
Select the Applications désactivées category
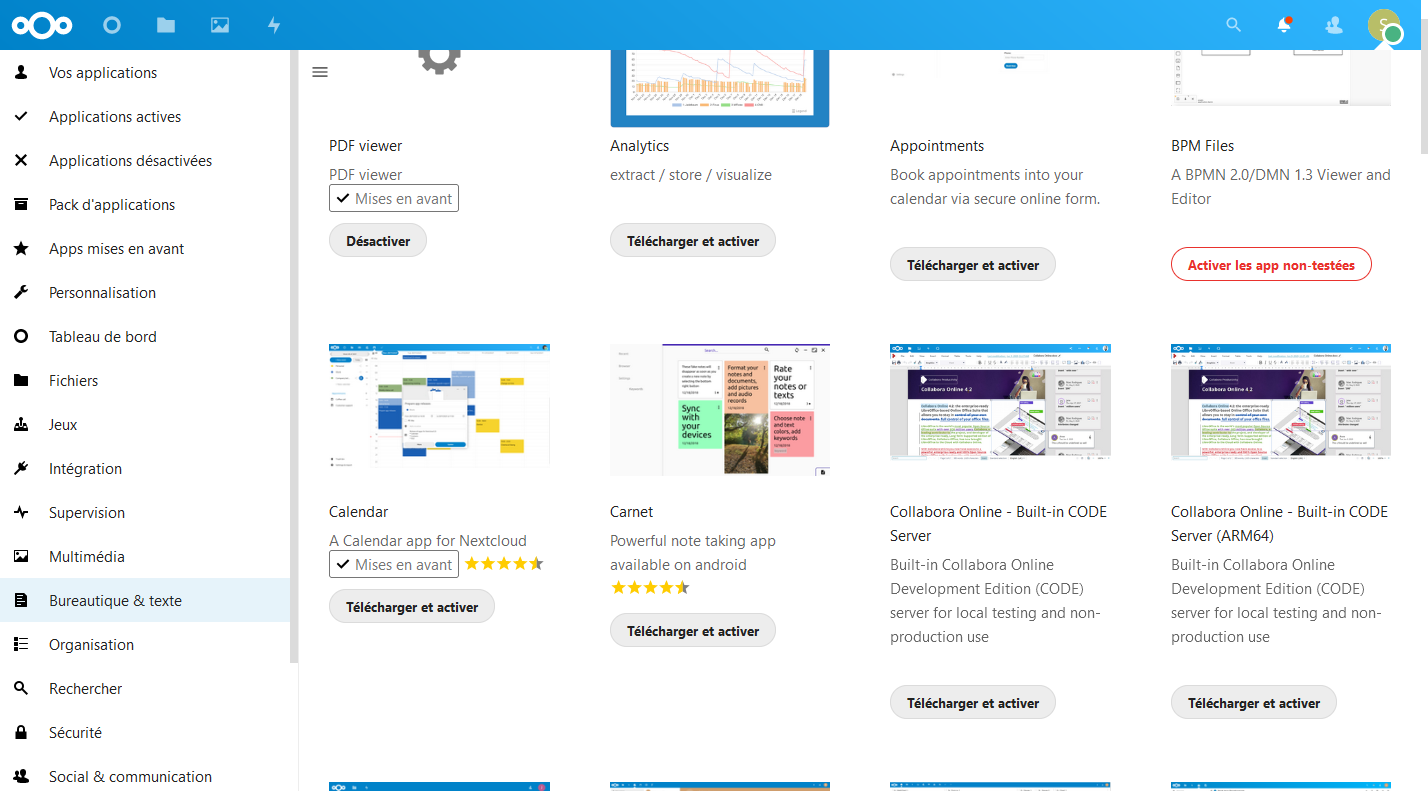pos(145,160)
